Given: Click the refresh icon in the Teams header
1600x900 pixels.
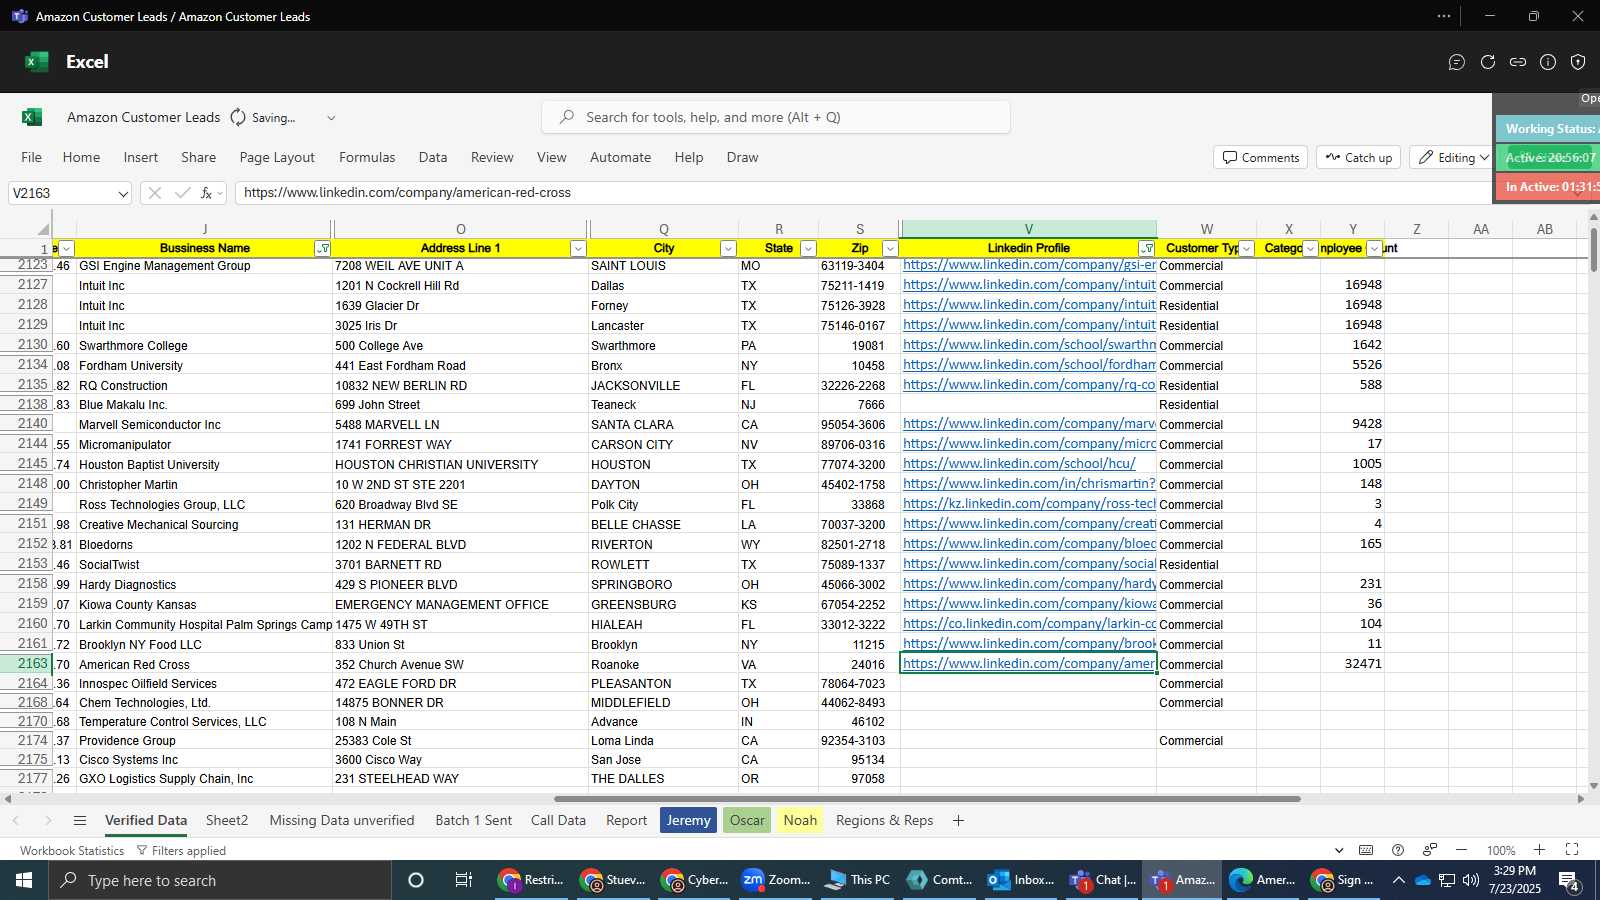Looking at the screenshot, I should 1488,62.
